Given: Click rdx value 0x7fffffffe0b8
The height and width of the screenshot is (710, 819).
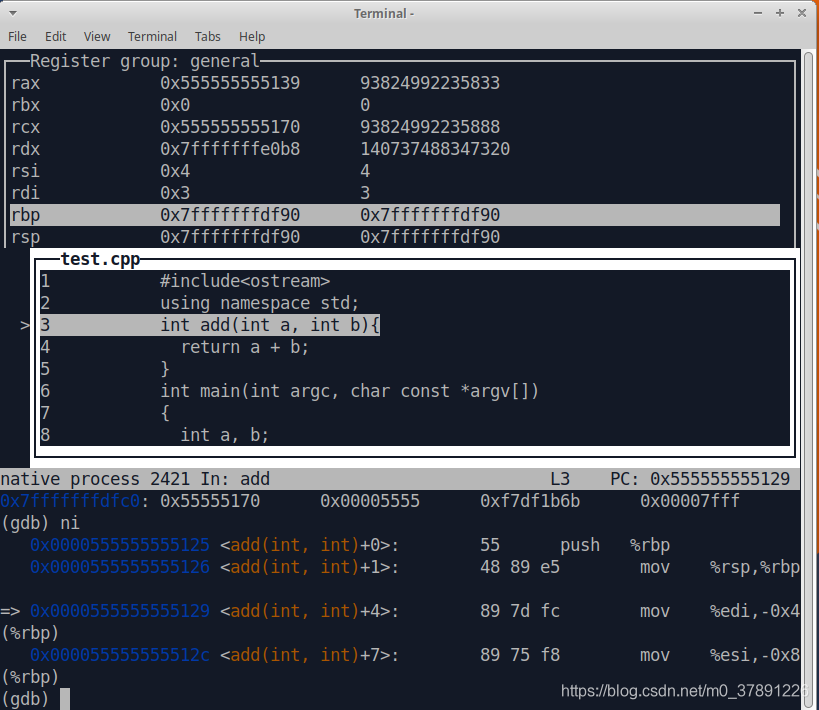Looking at the screenshot, I should [x=230, y=149].
